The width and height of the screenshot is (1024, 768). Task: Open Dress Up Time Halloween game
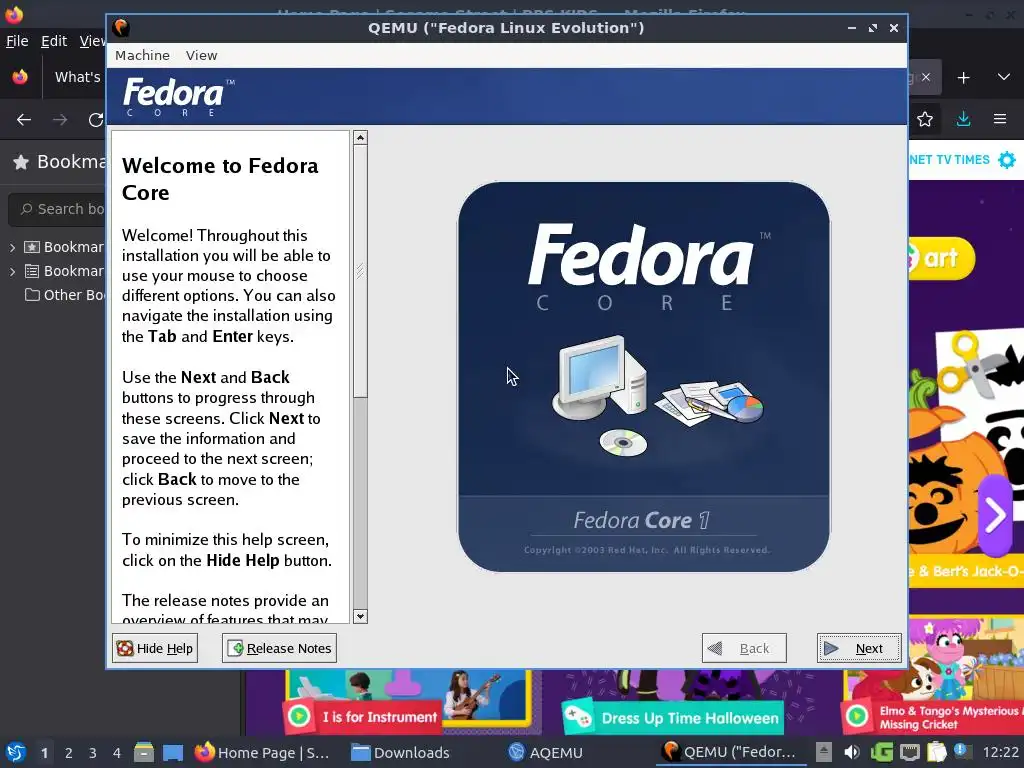pyautogui.click(x=673, y=718)
